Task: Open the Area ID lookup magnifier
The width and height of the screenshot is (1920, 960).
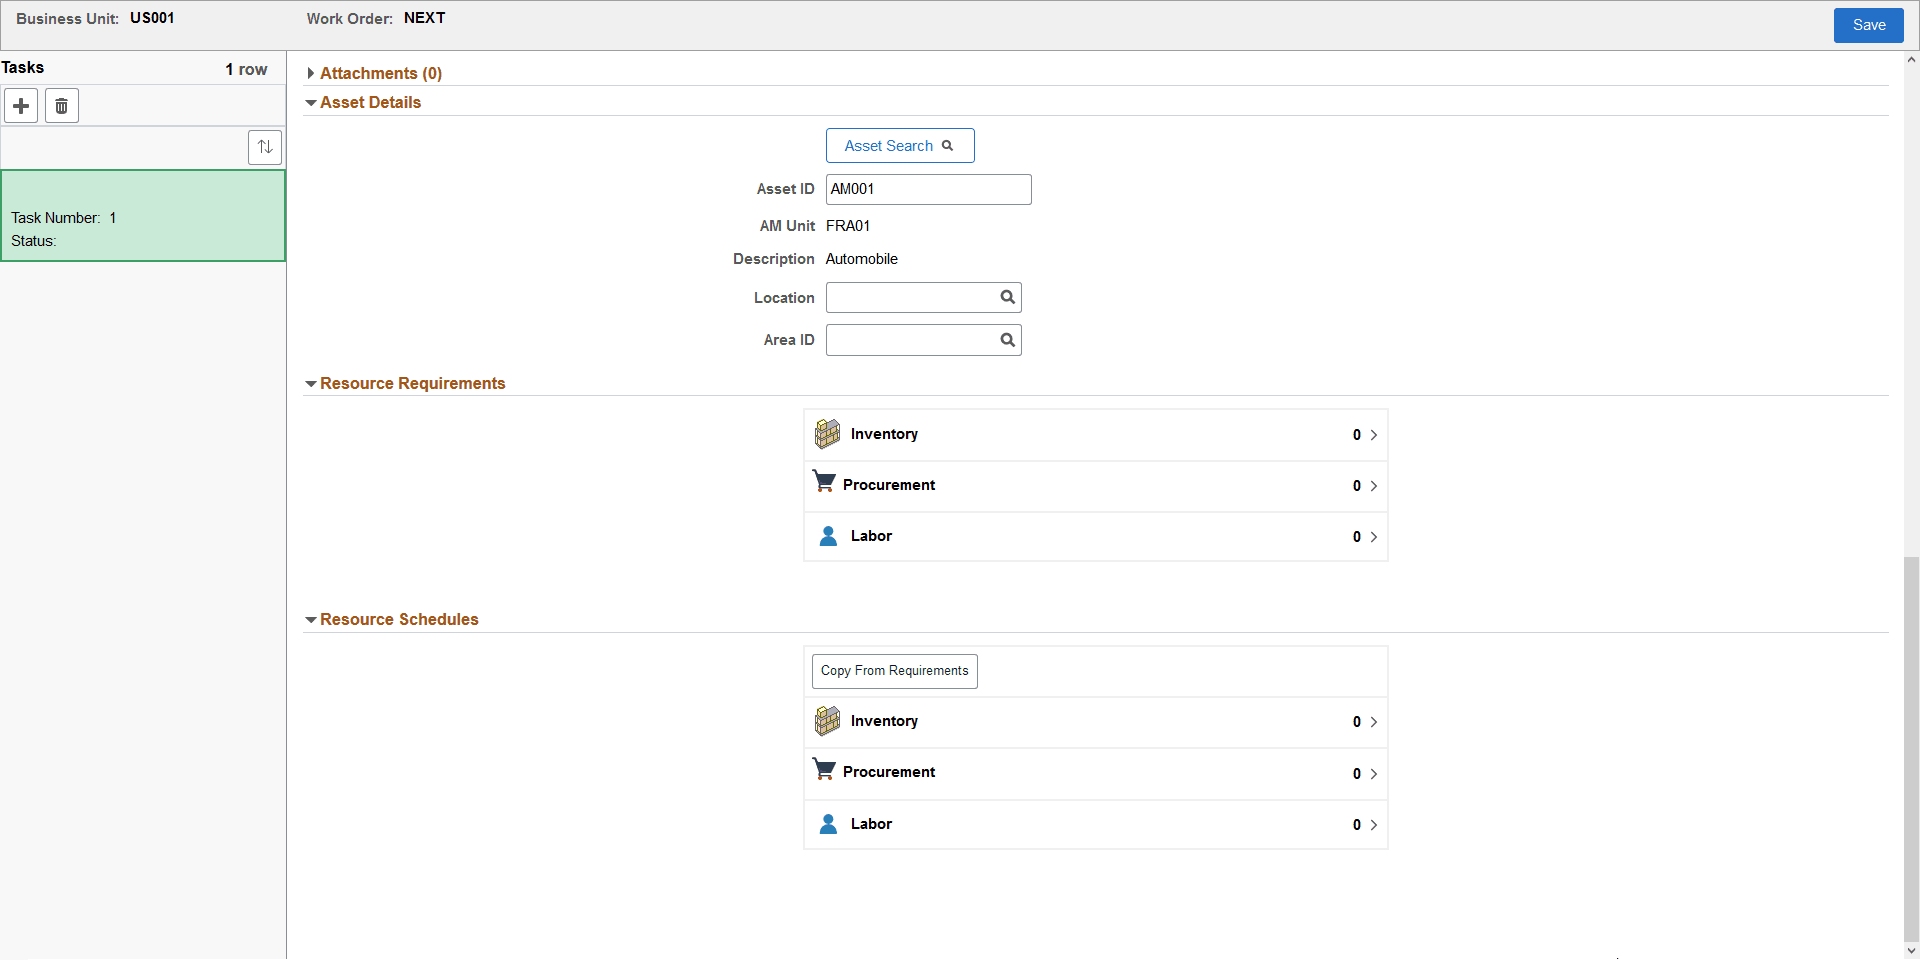Action: click(x=1007, y=340)
